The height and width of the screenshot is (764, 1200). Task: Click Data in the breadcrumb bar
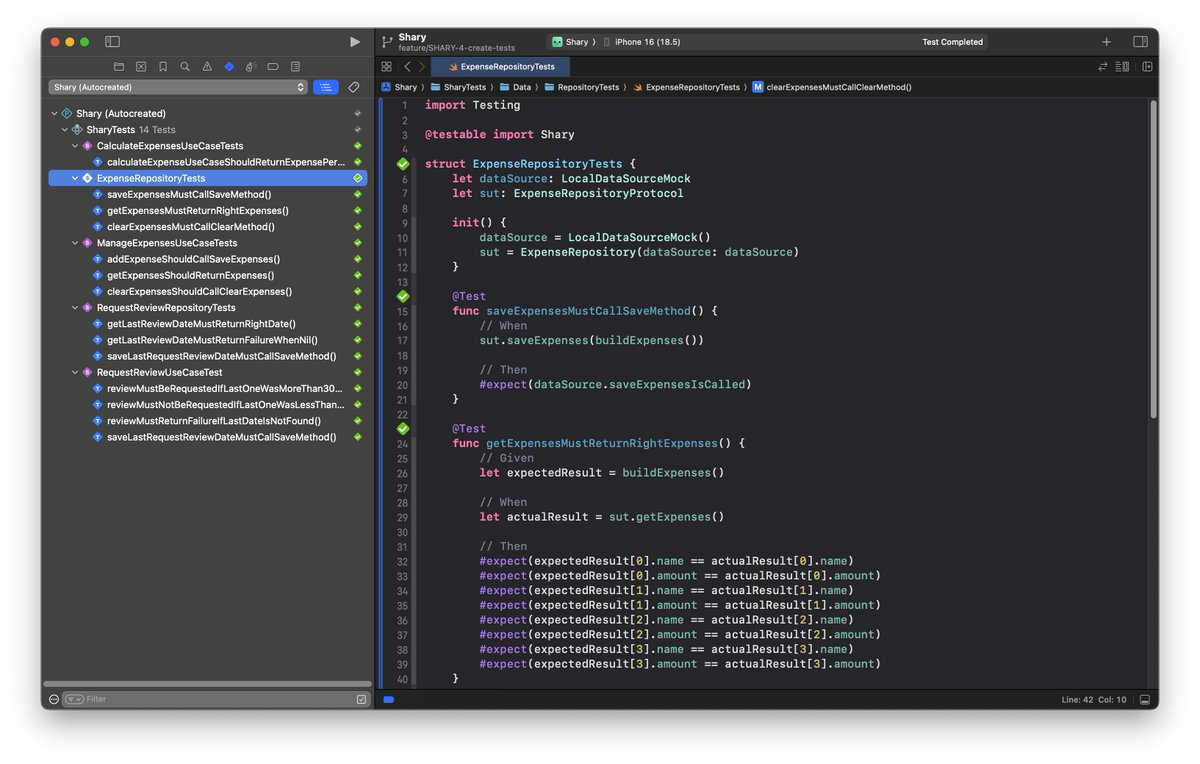(x=515, y=87)
